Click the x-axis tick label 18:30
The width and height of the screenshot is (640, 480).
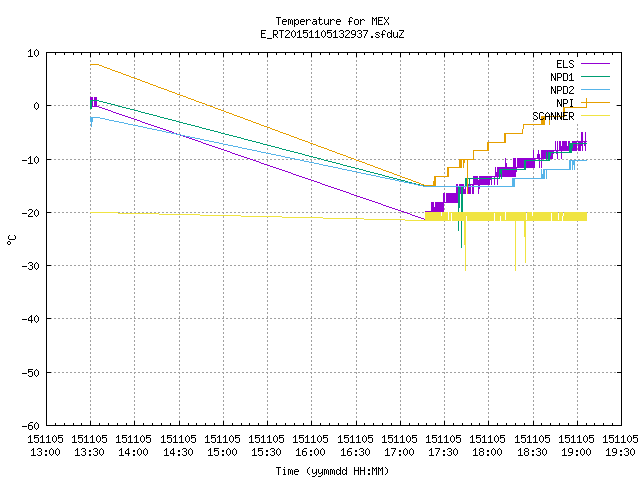[532, 452]
